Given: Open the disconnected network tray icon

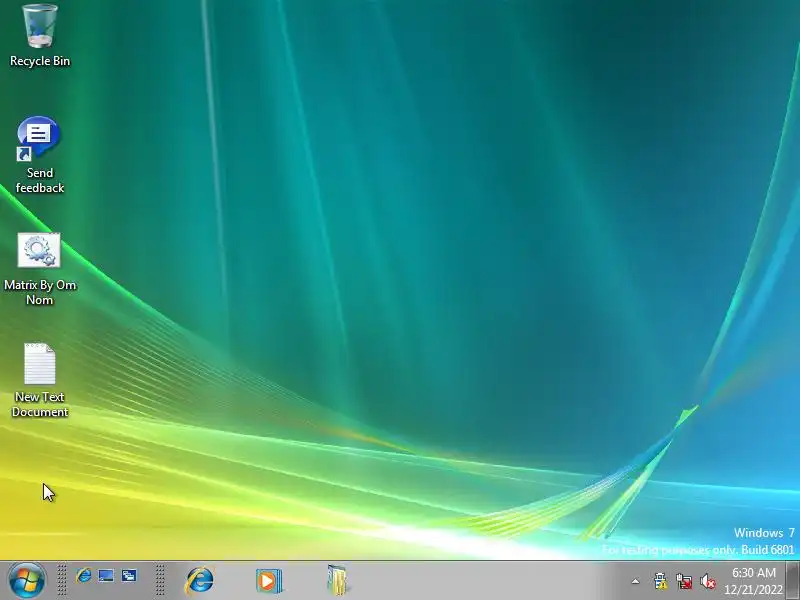Looking at the screenshot, I should (x=684, y=581).
